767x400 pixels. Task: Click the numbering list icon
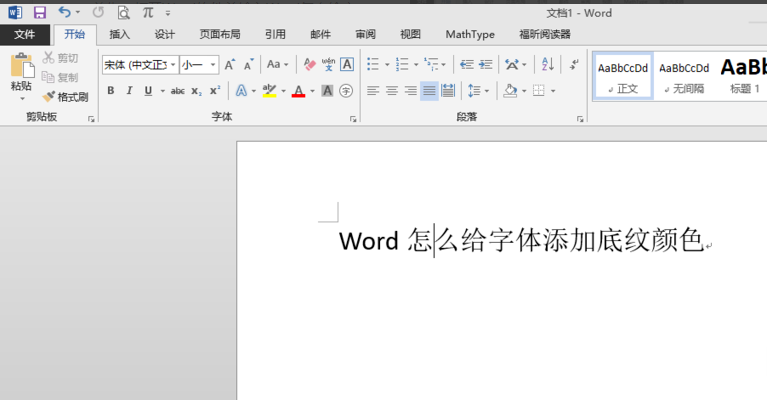(402, 64)
